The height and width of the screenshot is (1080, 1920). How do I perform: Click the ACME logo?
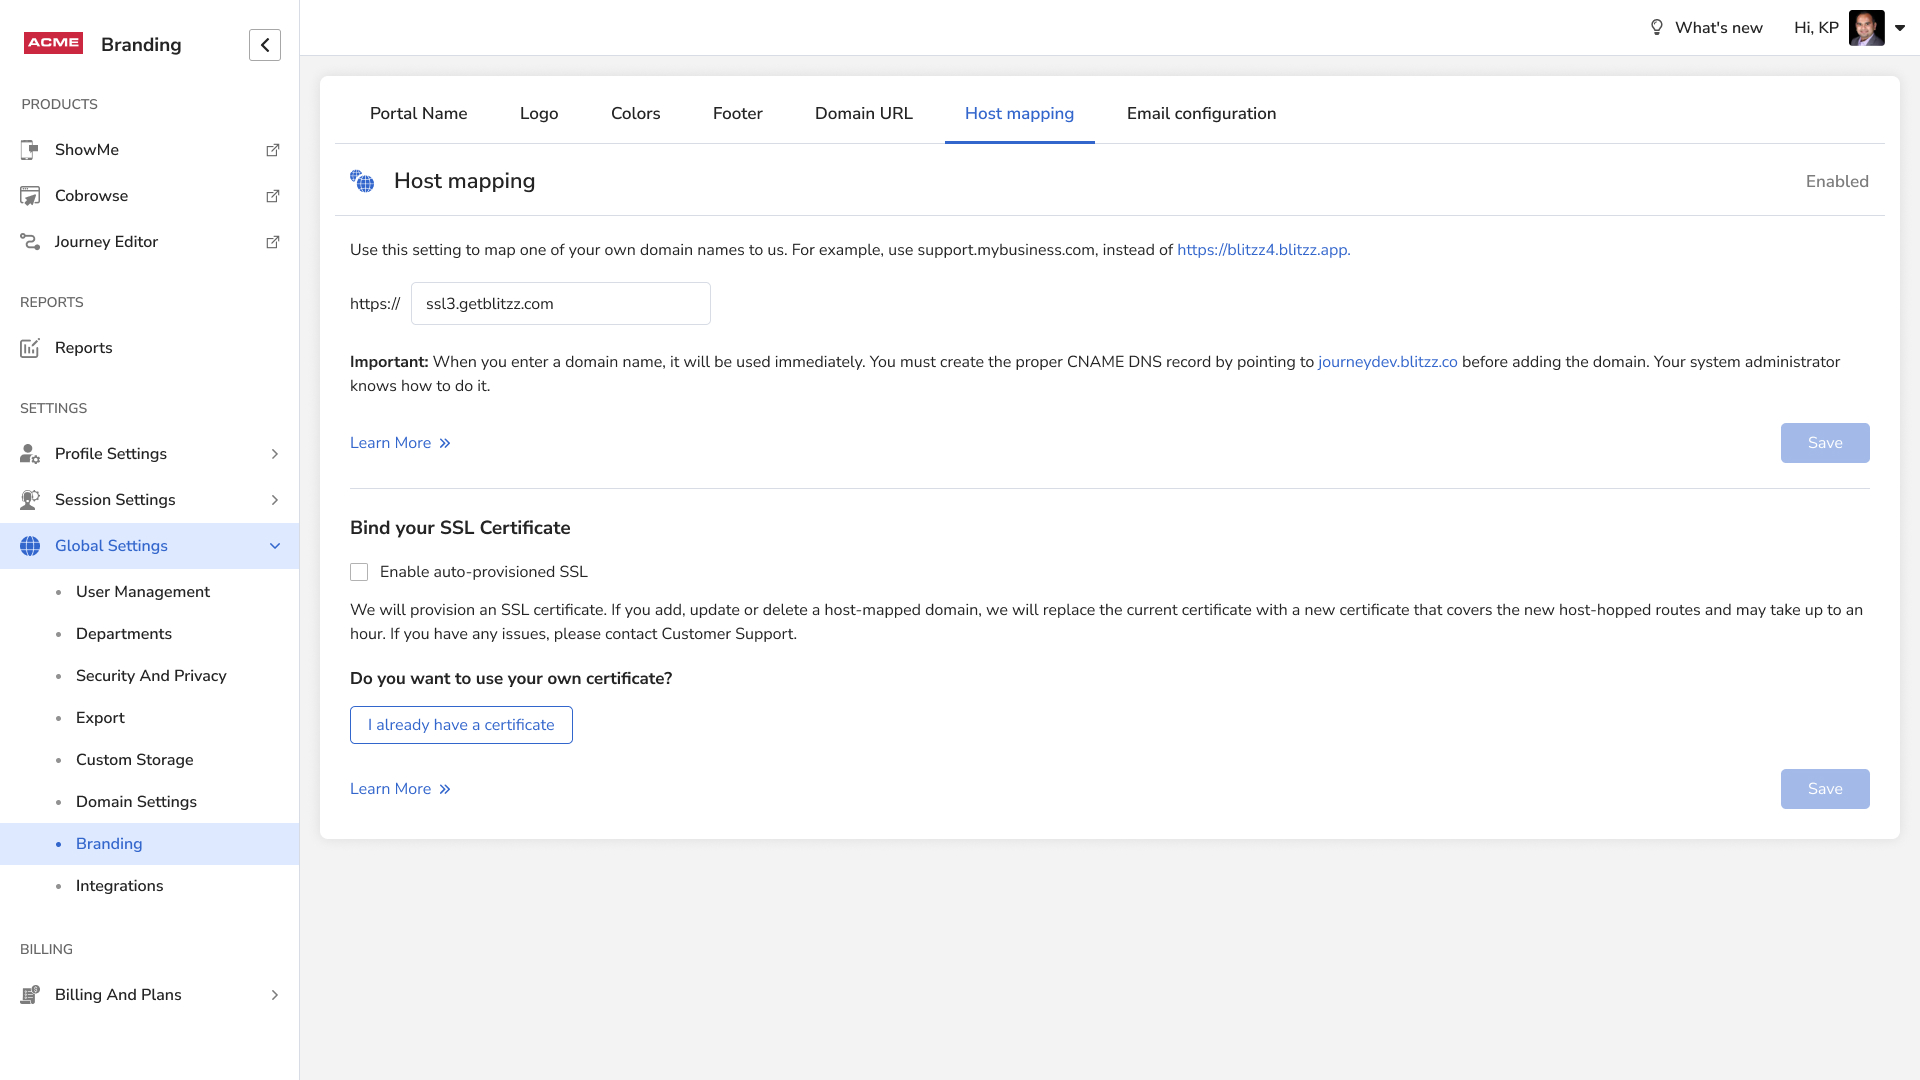click(x=53, y=43)
